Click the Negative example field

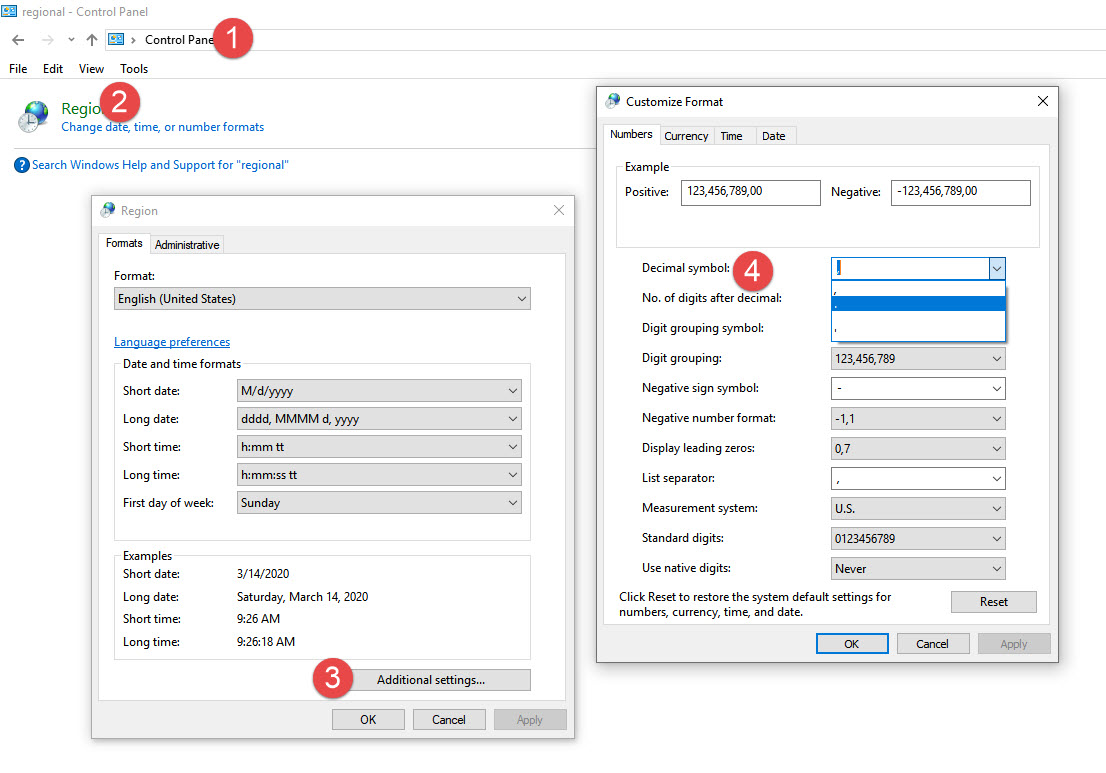[961, 193]
